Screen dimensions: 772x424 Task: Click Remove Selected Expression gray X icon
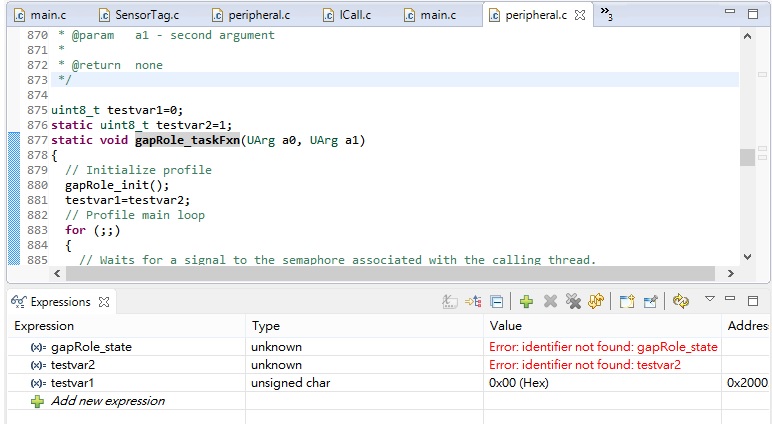point(550,301)
